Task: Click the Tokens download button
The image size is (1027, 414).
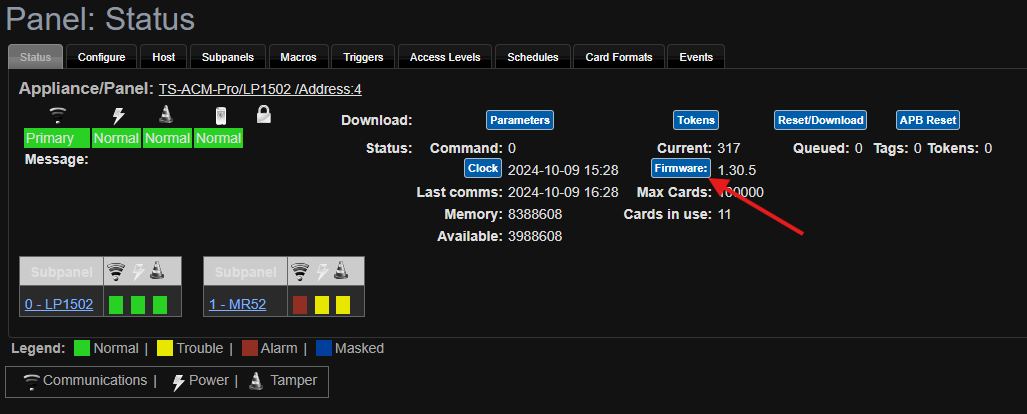Action: tap(696, 120)
